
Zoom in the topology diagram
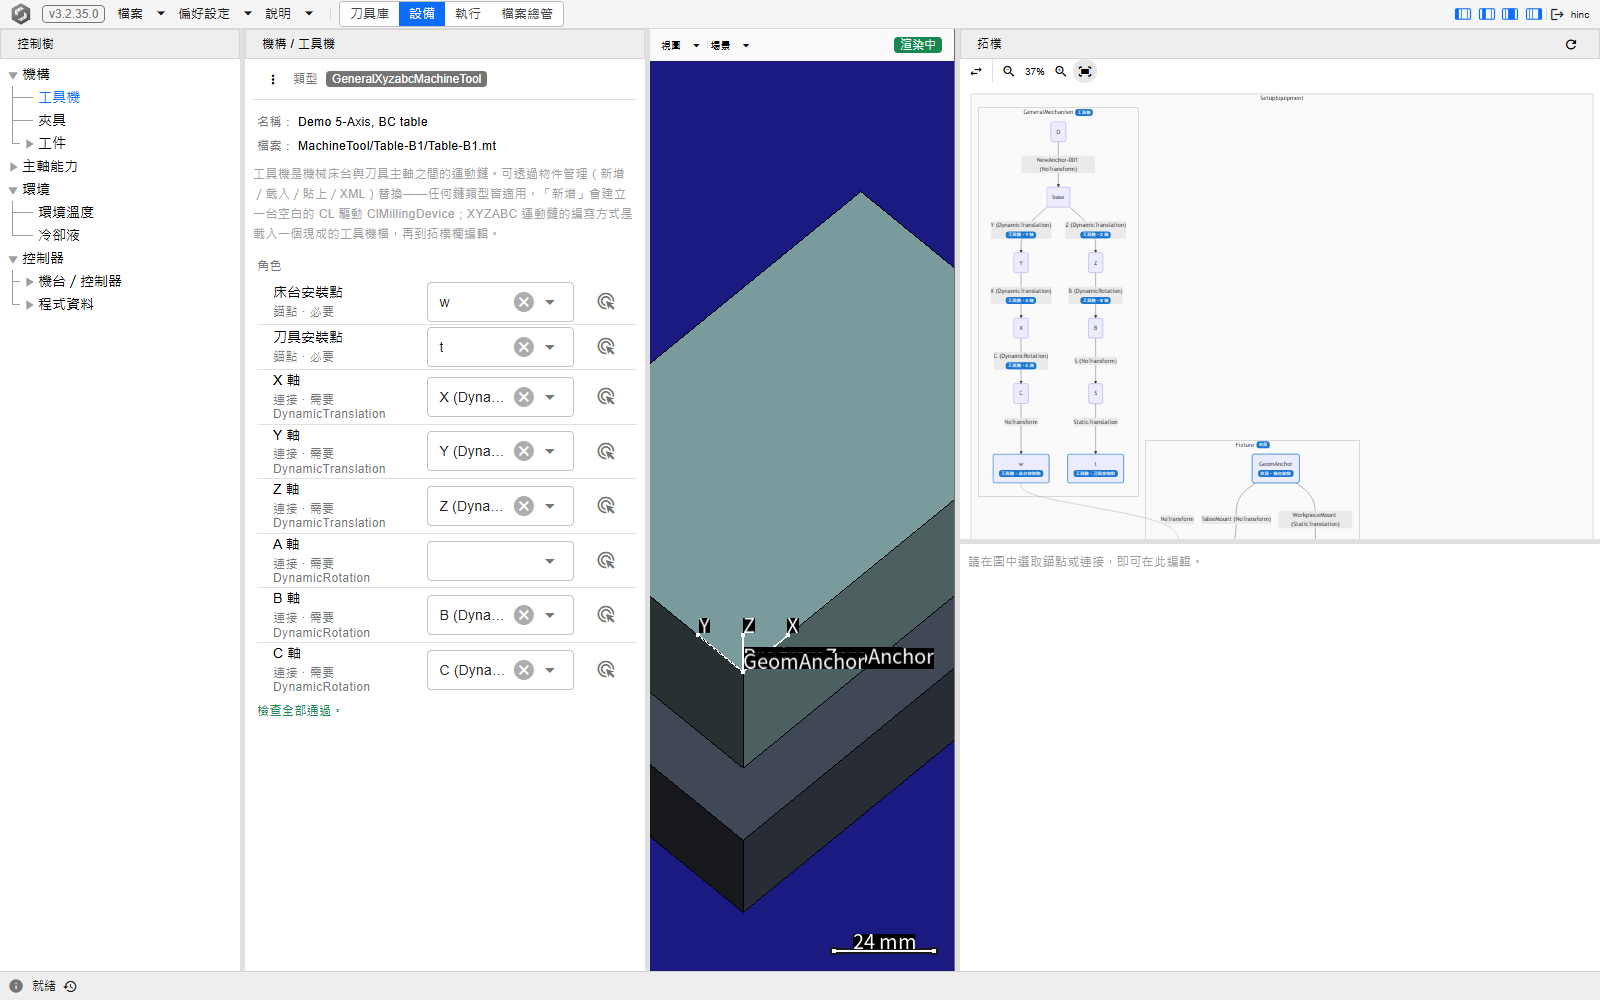pos(1061,71)
